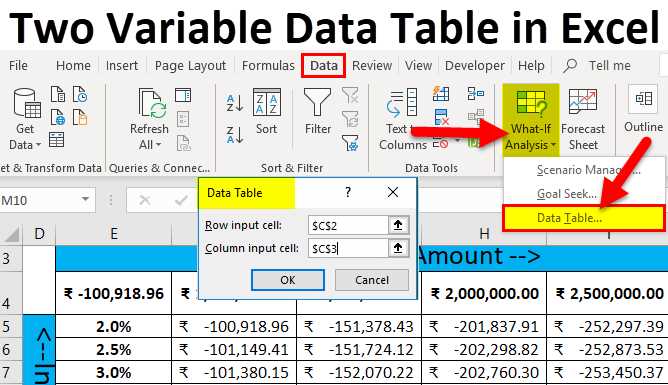Switch to the Review tab
This screenshot has width=668, height=385.
[372, 66]
